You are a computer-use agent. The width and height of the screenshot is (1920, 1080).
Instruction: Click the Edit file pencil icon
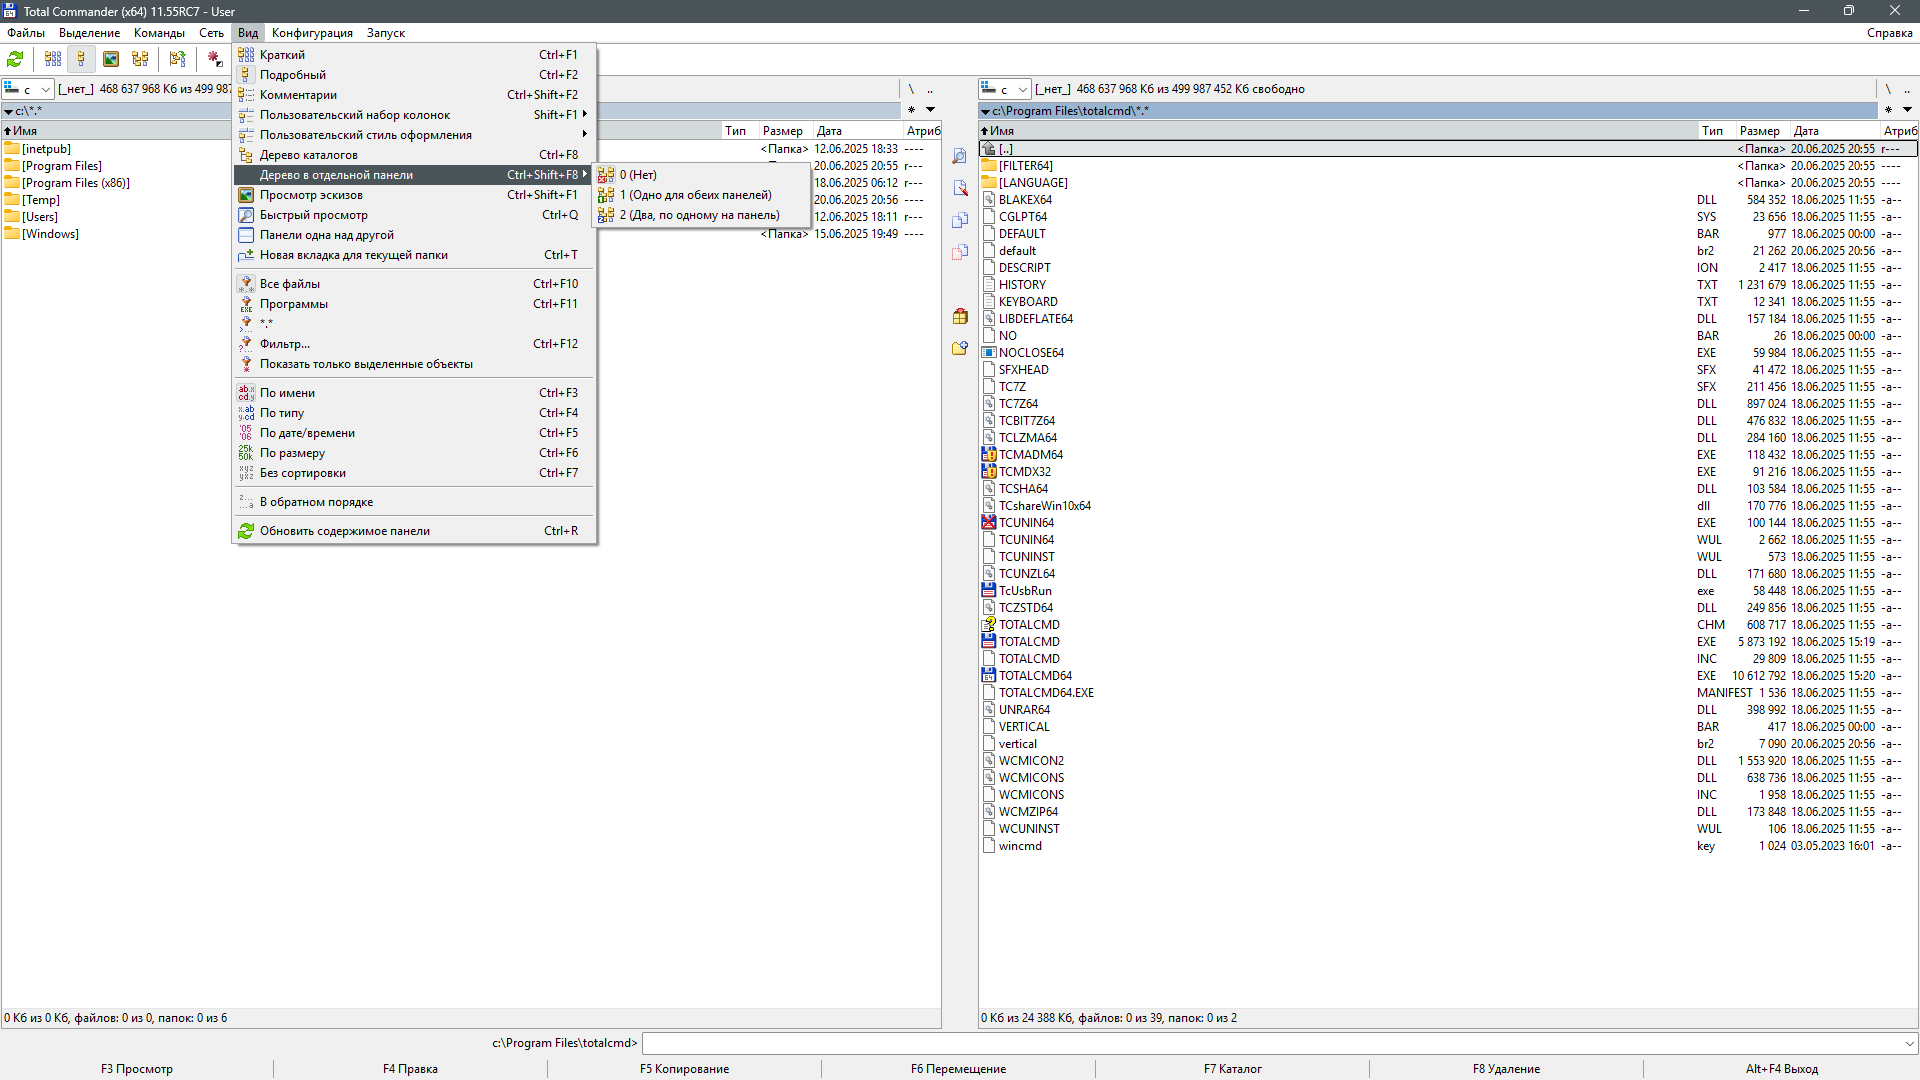coord(960,188)
